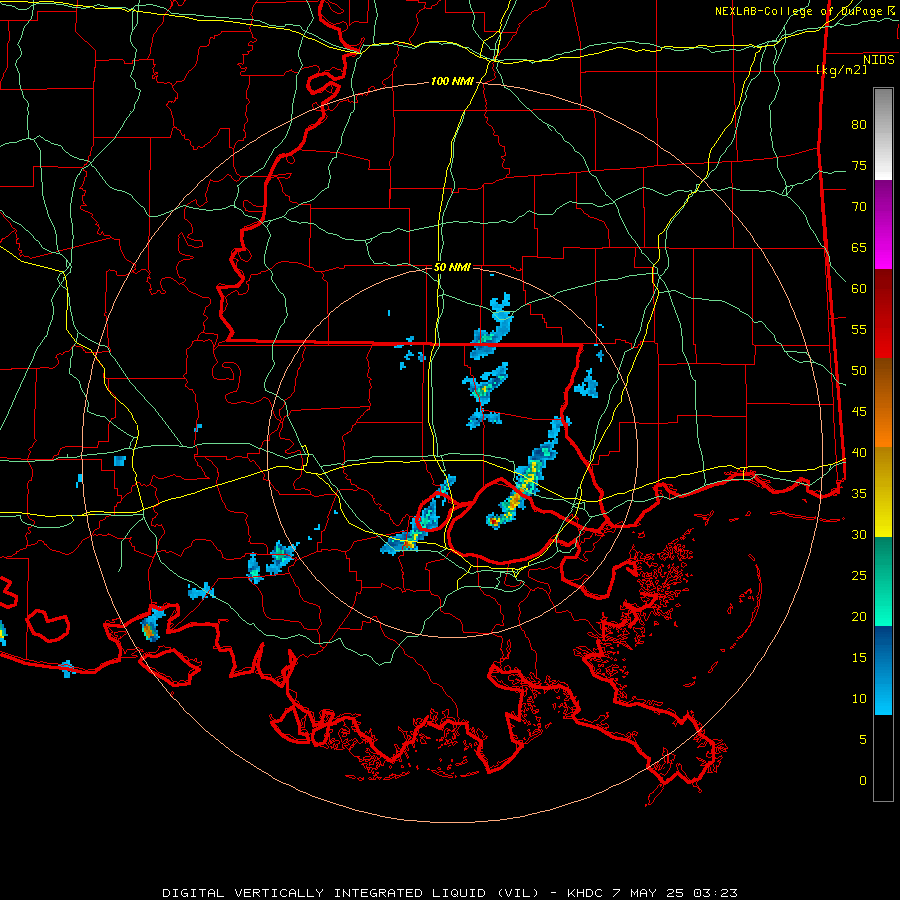
Task: Click the 10 value on the color scale
Action: (x=859, y=699)
